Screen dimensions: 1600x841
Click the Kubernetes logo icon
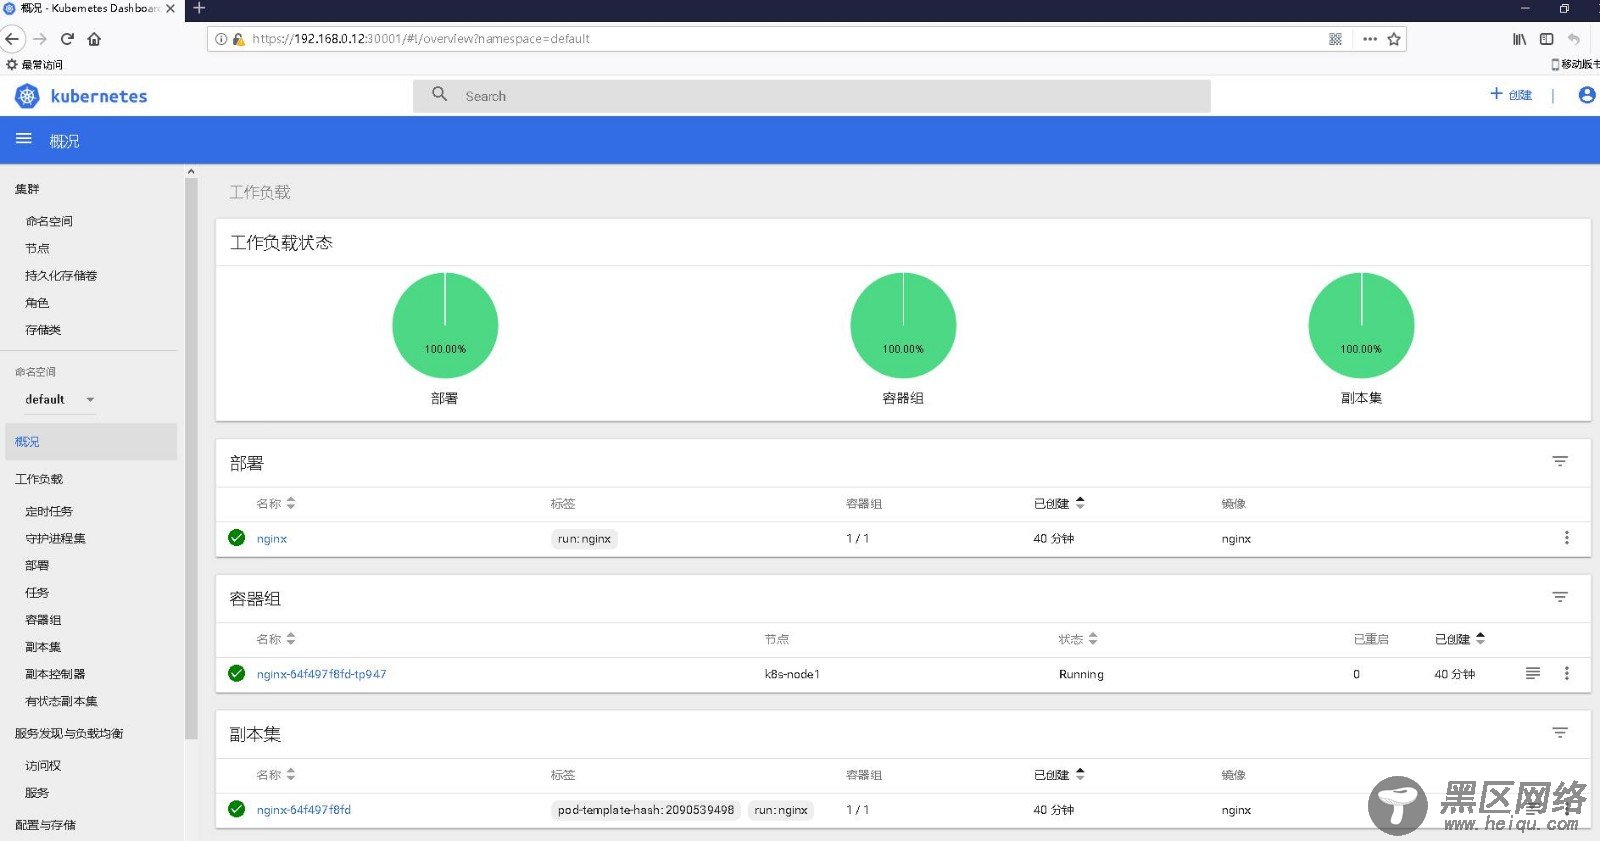27,96
